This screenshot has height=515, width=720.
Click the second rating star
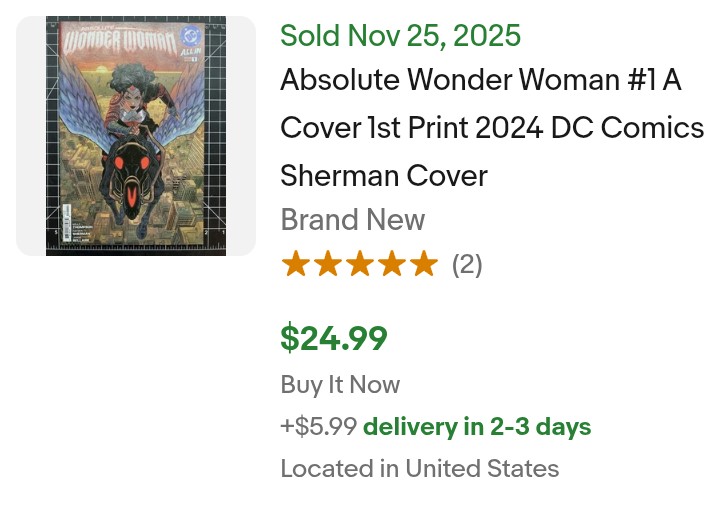coord(327,264)
